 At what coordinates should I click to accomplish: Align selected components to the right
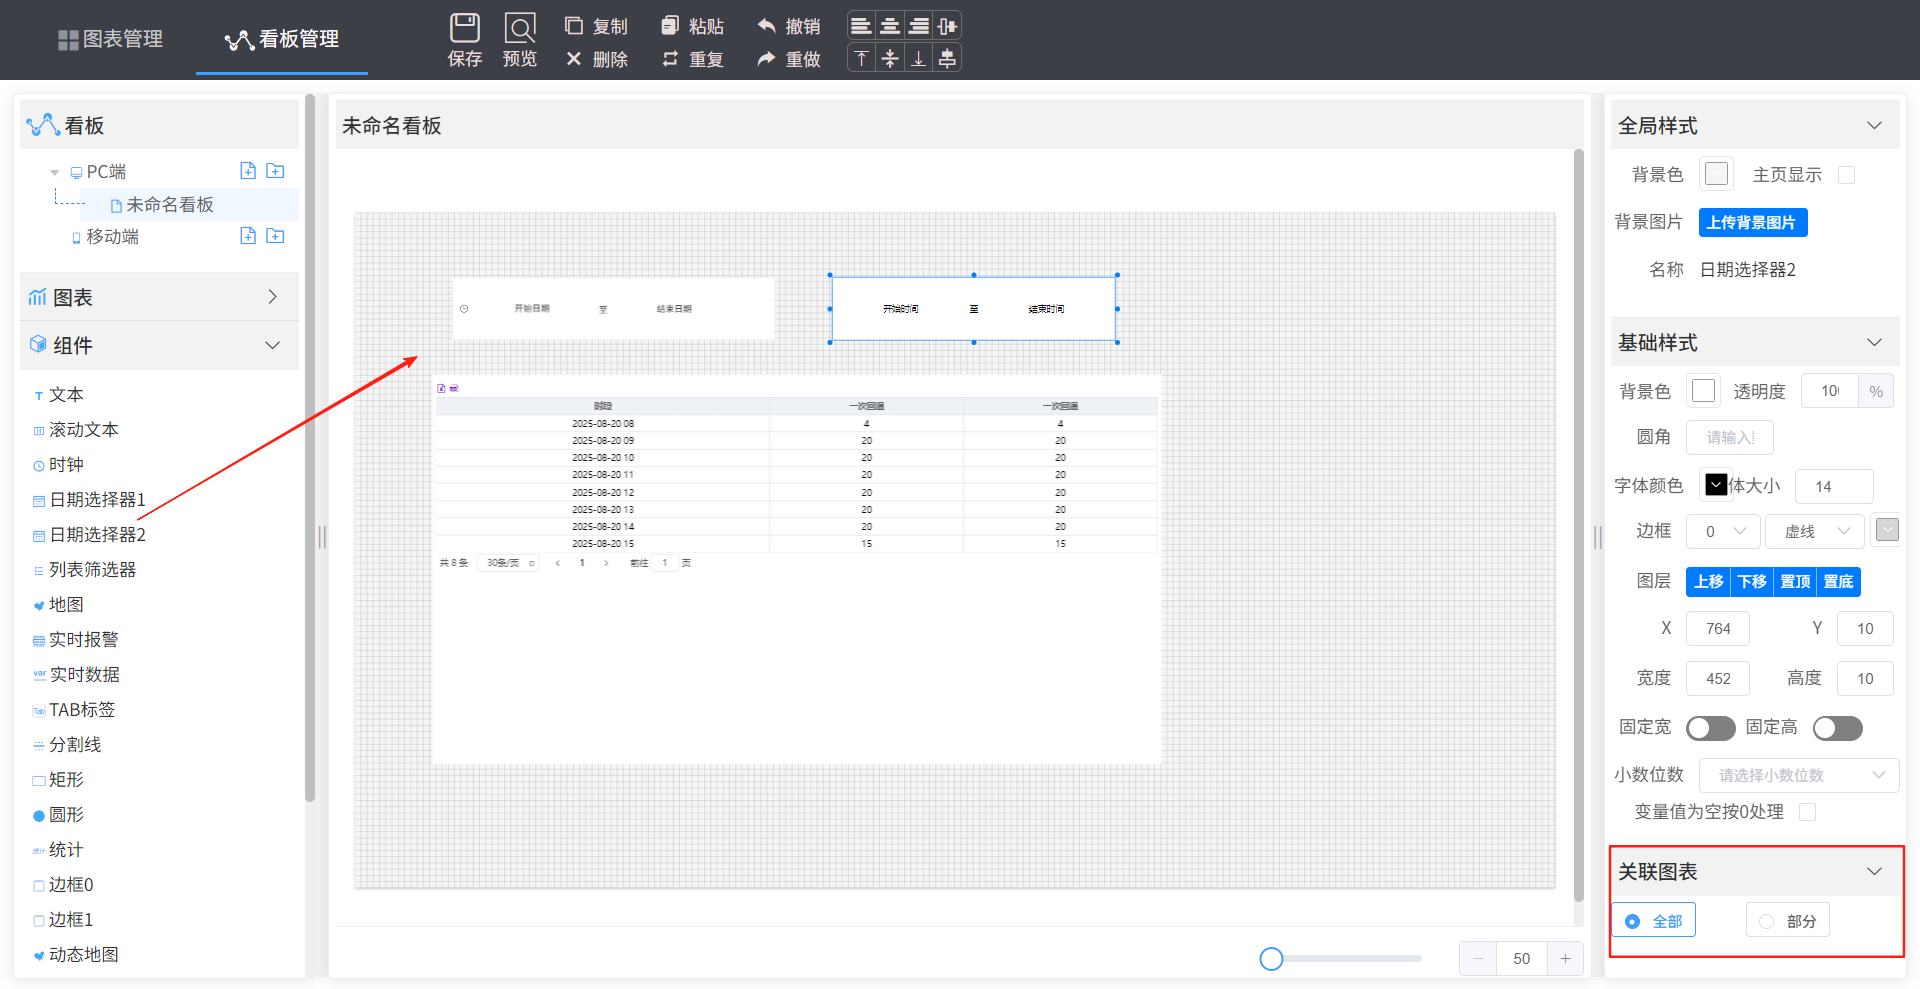coord(918,26)
